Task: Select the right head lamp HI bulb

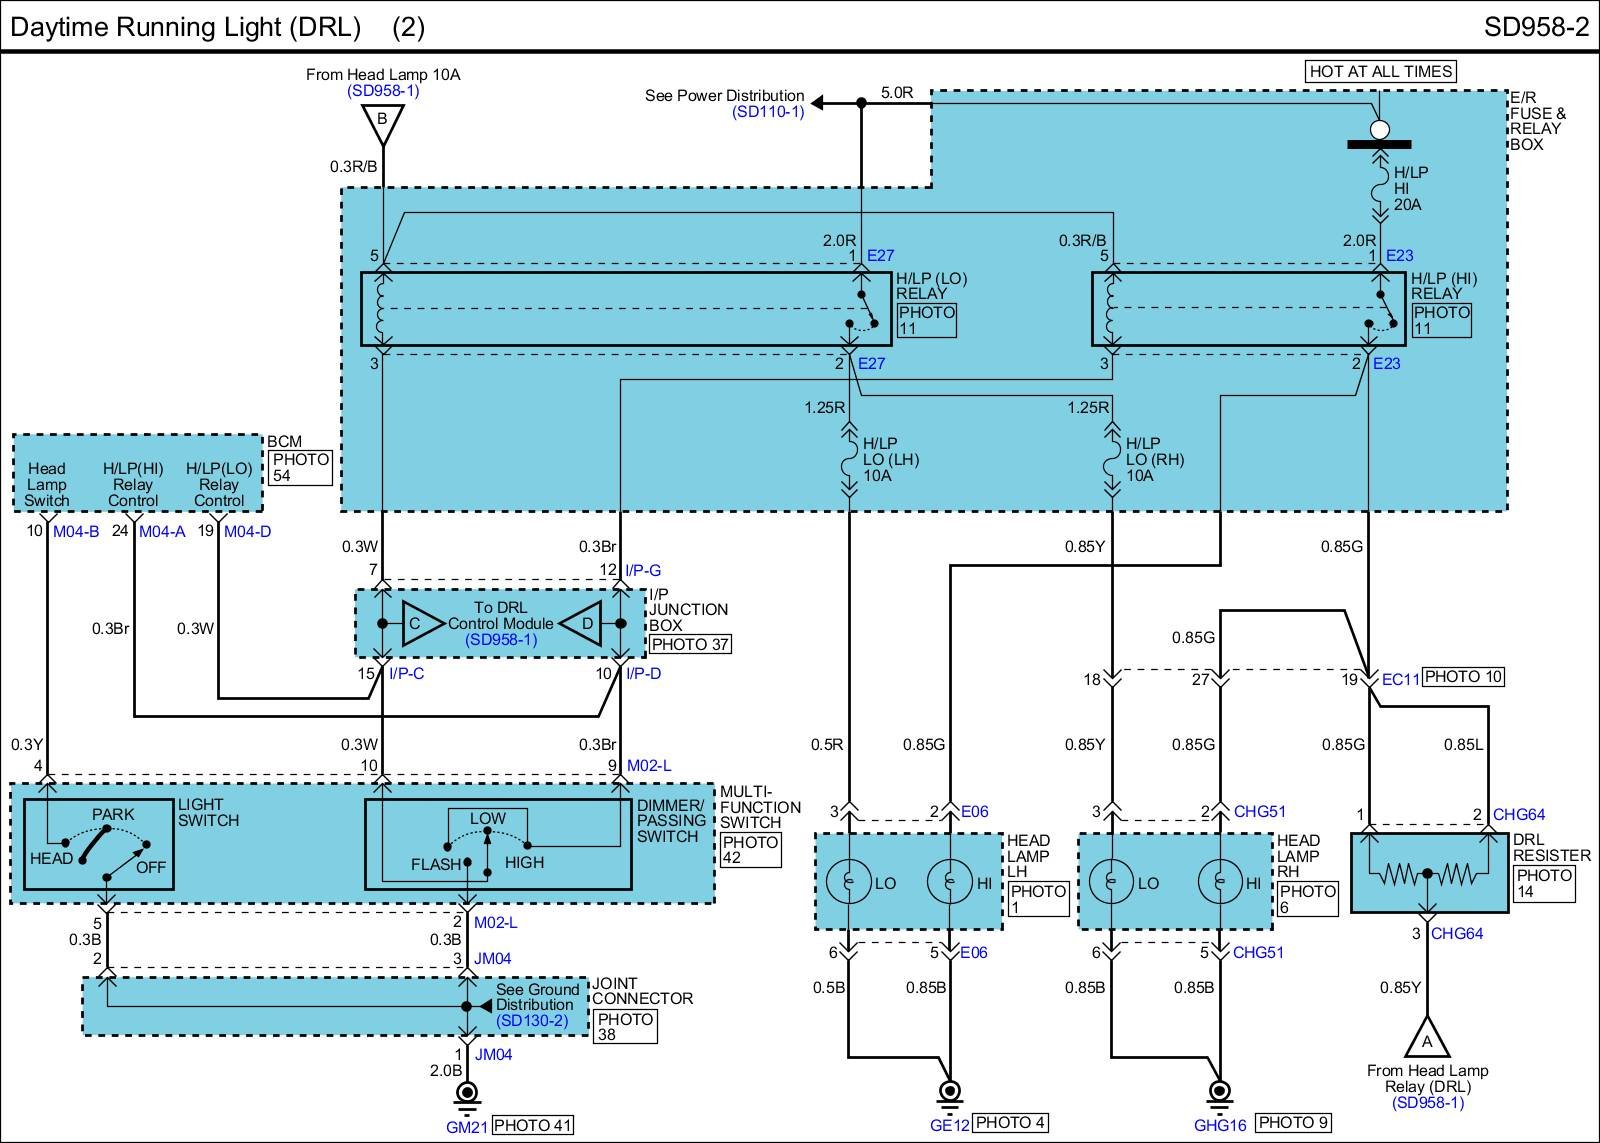Action: tap(1219, 882)
